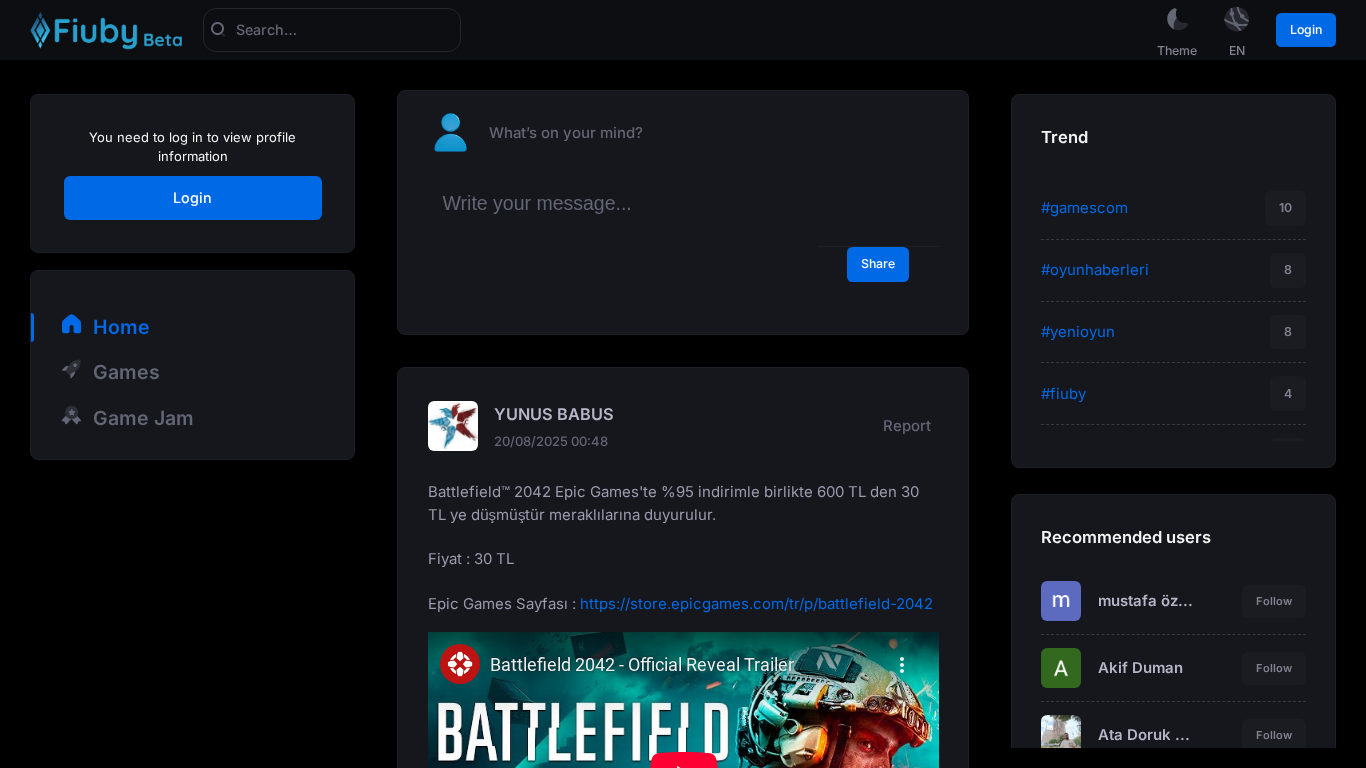Focus the Search... input field

pyautogui.click(x=332, y=30)
